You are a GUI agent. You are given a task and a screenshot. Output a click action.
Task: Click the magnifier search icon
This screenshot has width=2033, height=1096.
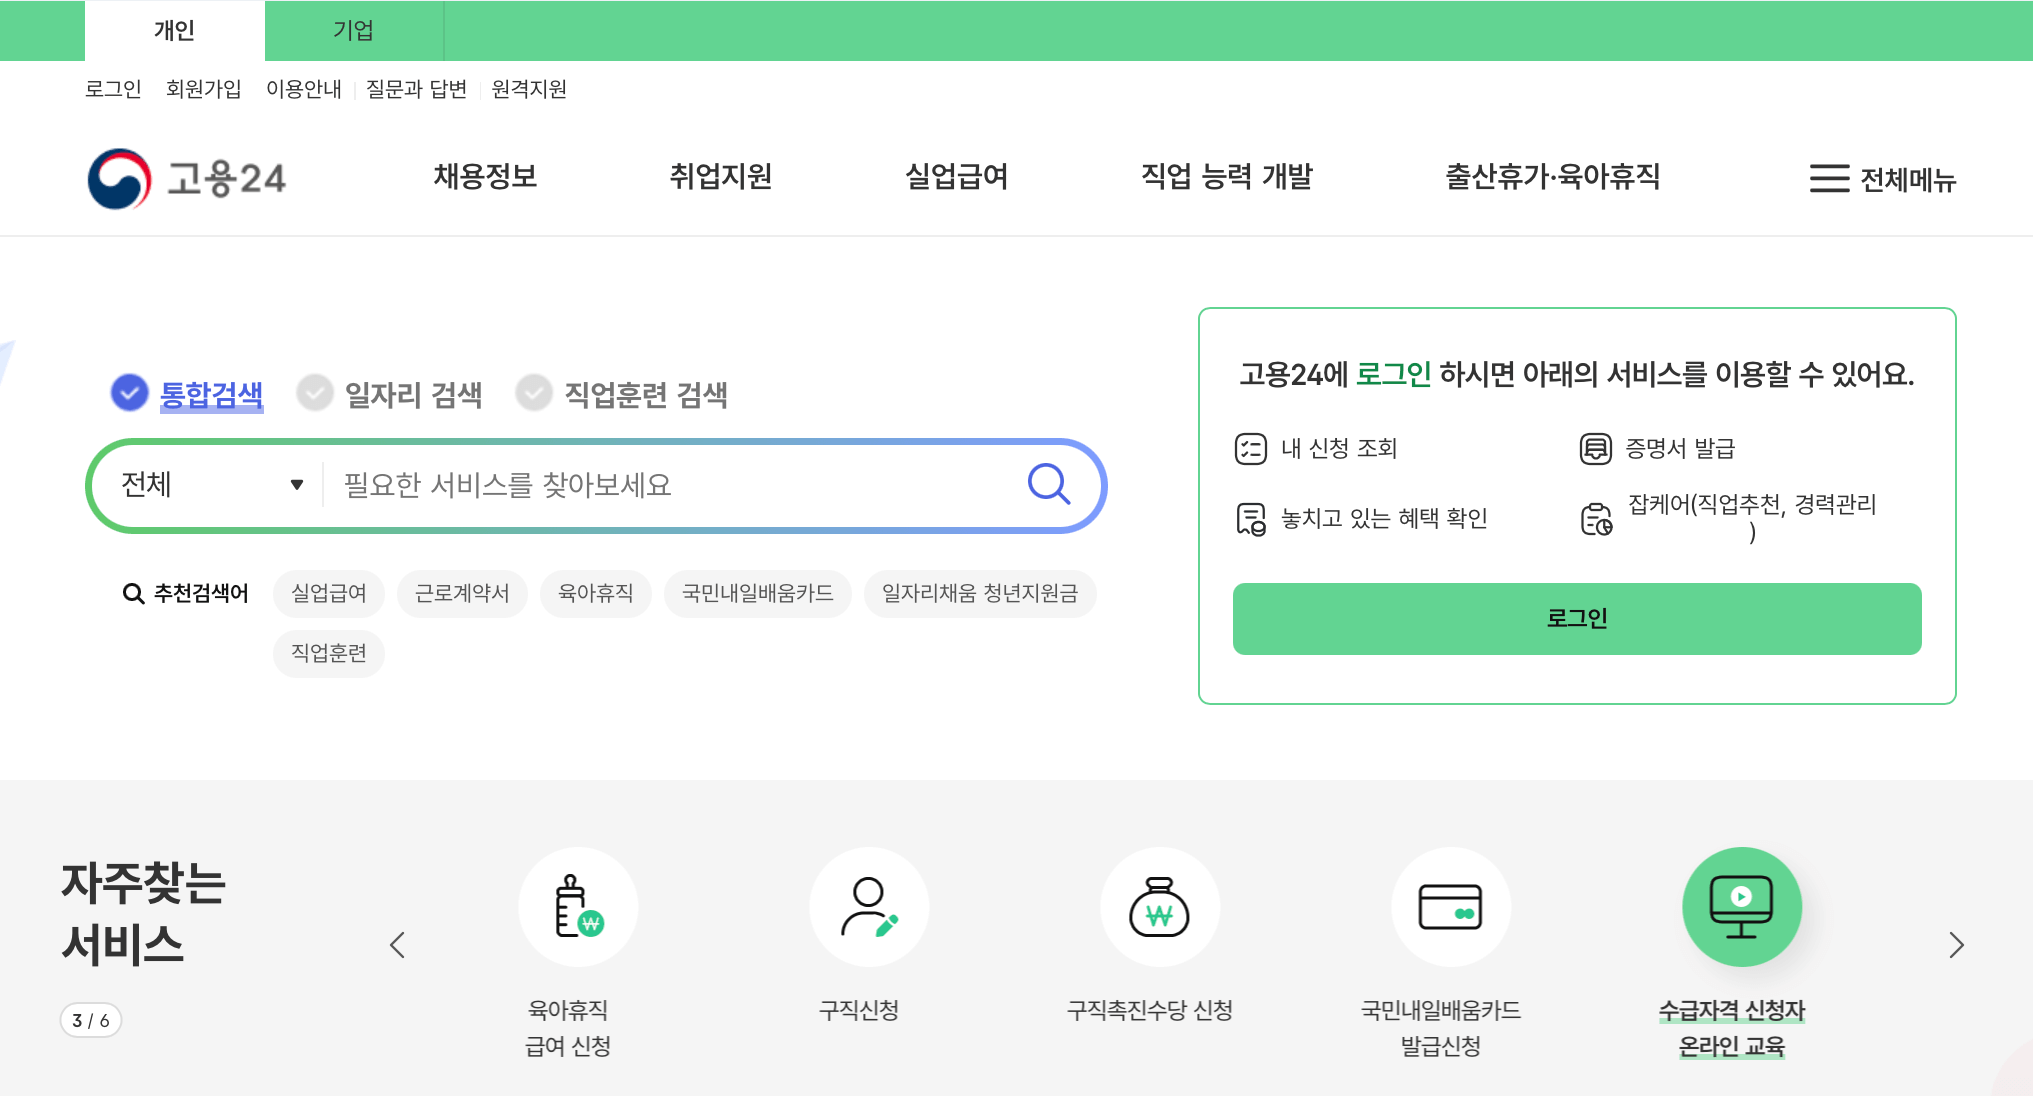(1049, 485)
